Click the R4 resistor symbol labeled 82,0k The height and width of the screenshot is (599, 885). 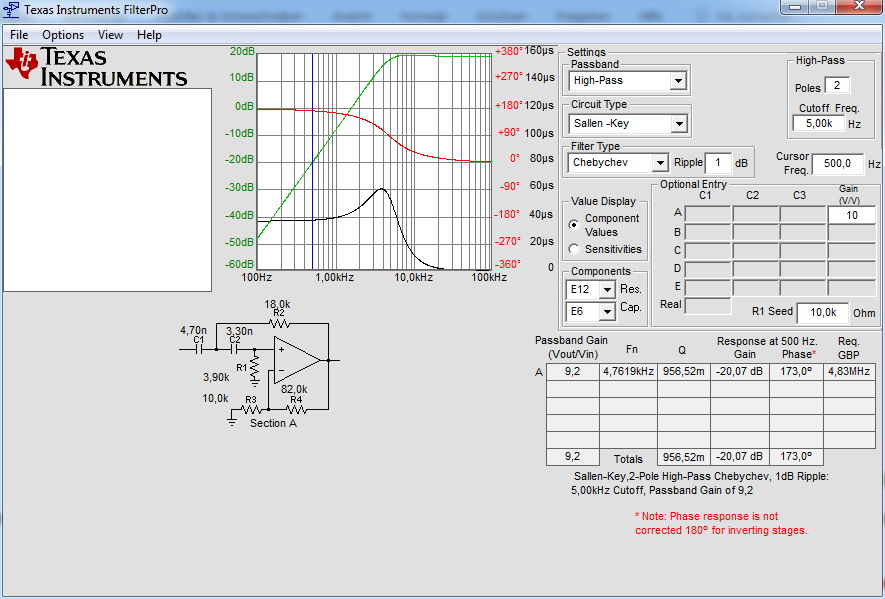pos(296,409)
